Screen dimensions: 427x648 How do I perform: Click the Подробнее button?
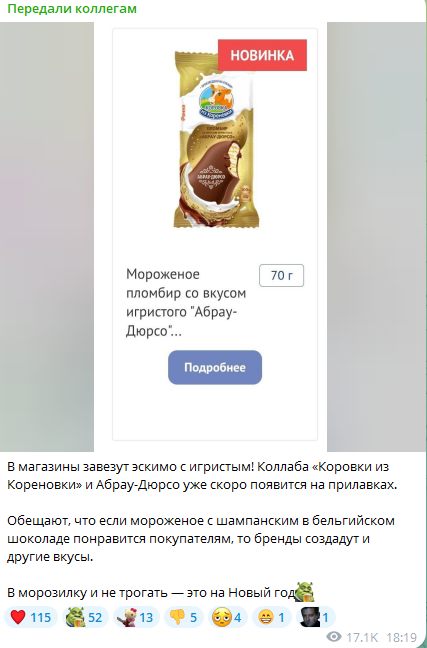[215, 367]
